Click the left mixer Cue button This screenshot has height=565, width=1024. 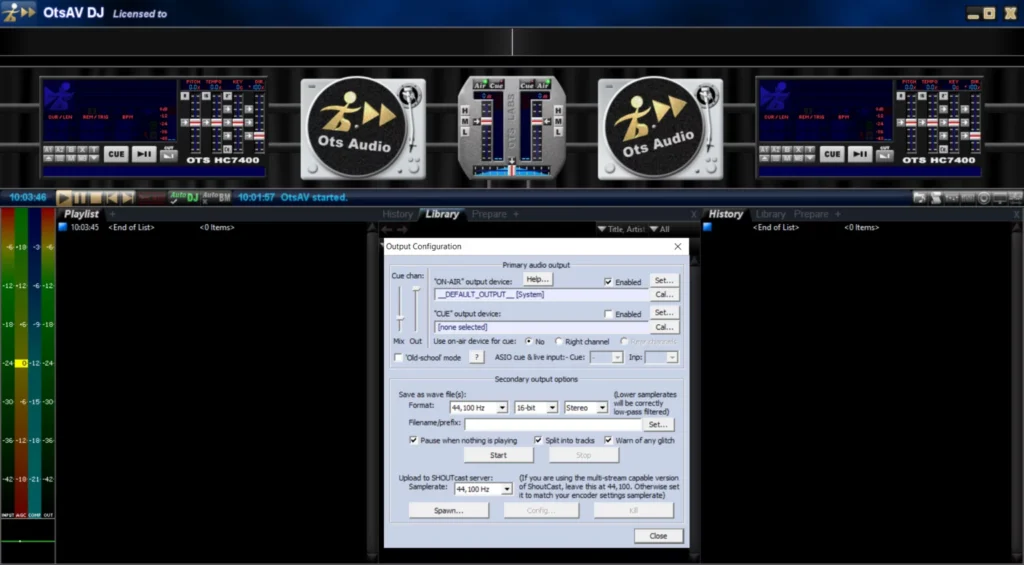click(496, 86)
